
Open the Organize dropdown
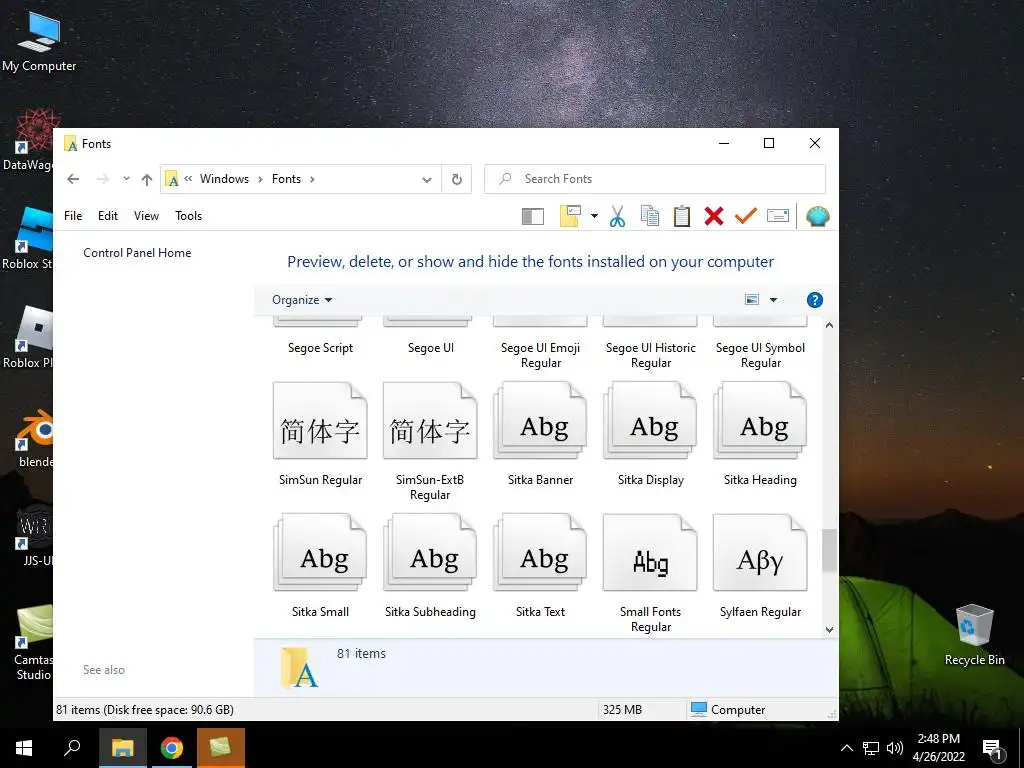tap(302, 300)
